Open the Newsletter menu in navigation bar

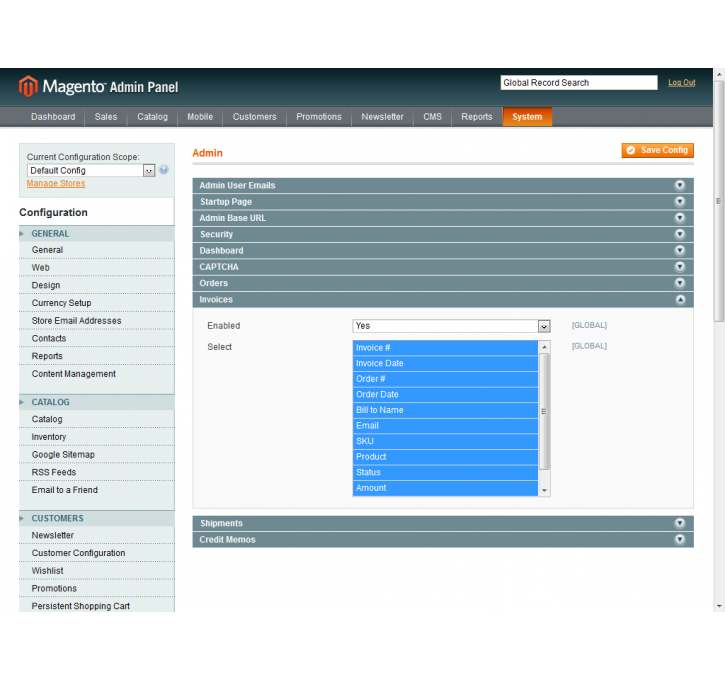click(382, 117)
